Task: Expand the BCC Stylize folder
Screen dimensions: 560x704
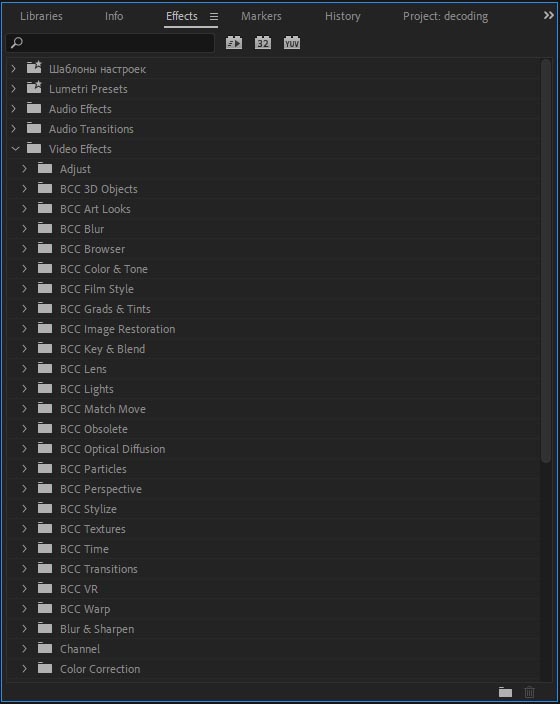Action: [x=25, y=509]
